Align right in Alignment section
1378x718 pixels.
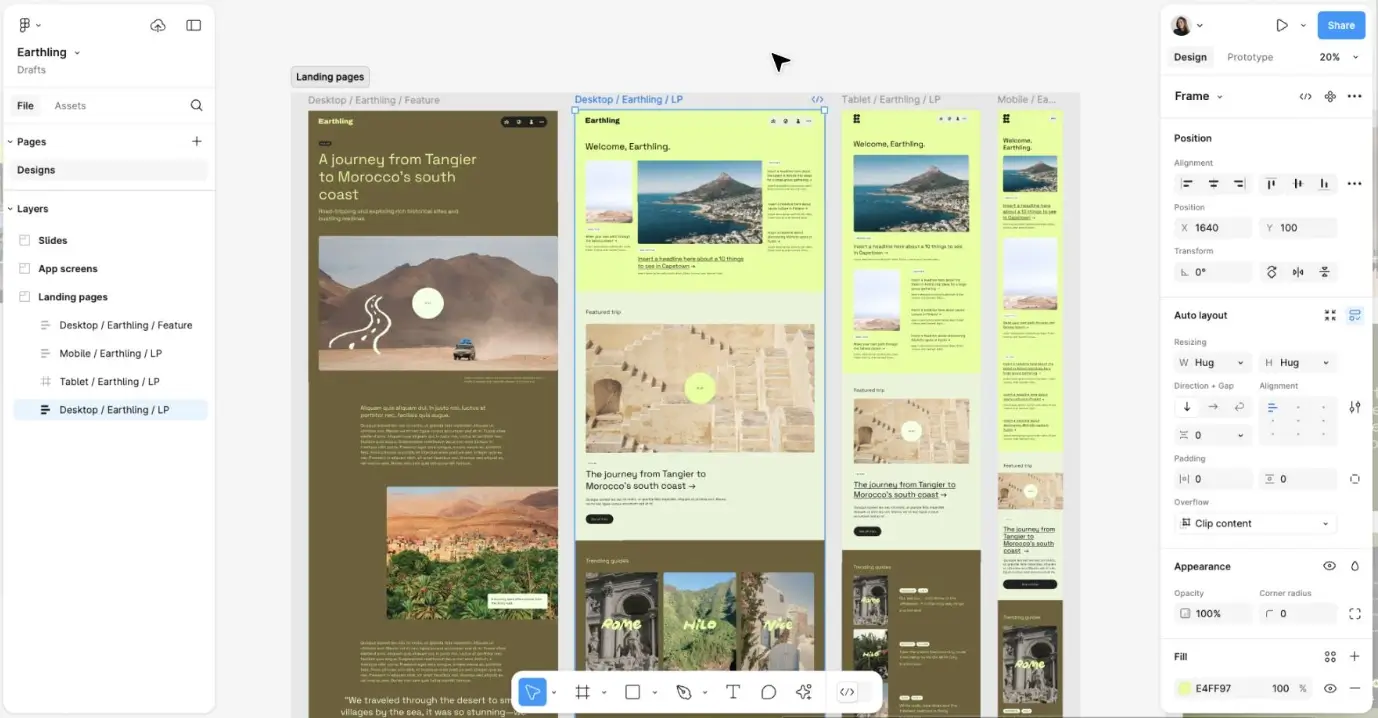(x=1239, y=184)
